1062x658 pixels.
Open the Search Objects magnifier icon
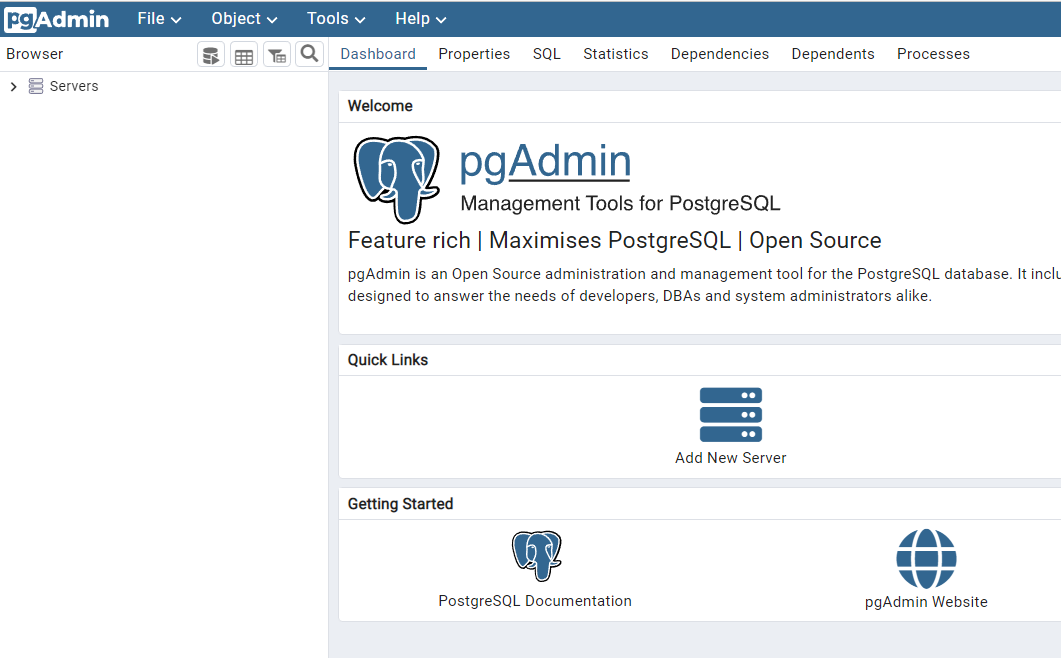tap(310, 54)
